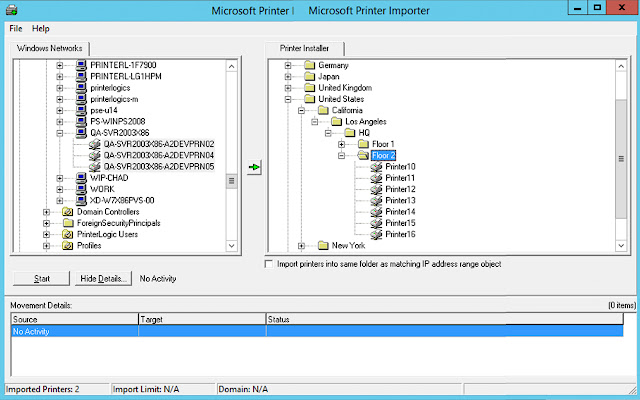Screen dimensions: 640x400
Task: Click Domain: N/A status text
Action: 243,389
